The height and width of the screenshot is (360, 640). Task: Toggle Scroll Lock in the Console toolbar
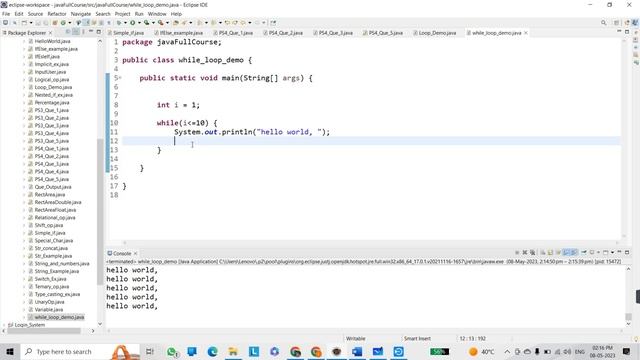(x=550, y=252)
